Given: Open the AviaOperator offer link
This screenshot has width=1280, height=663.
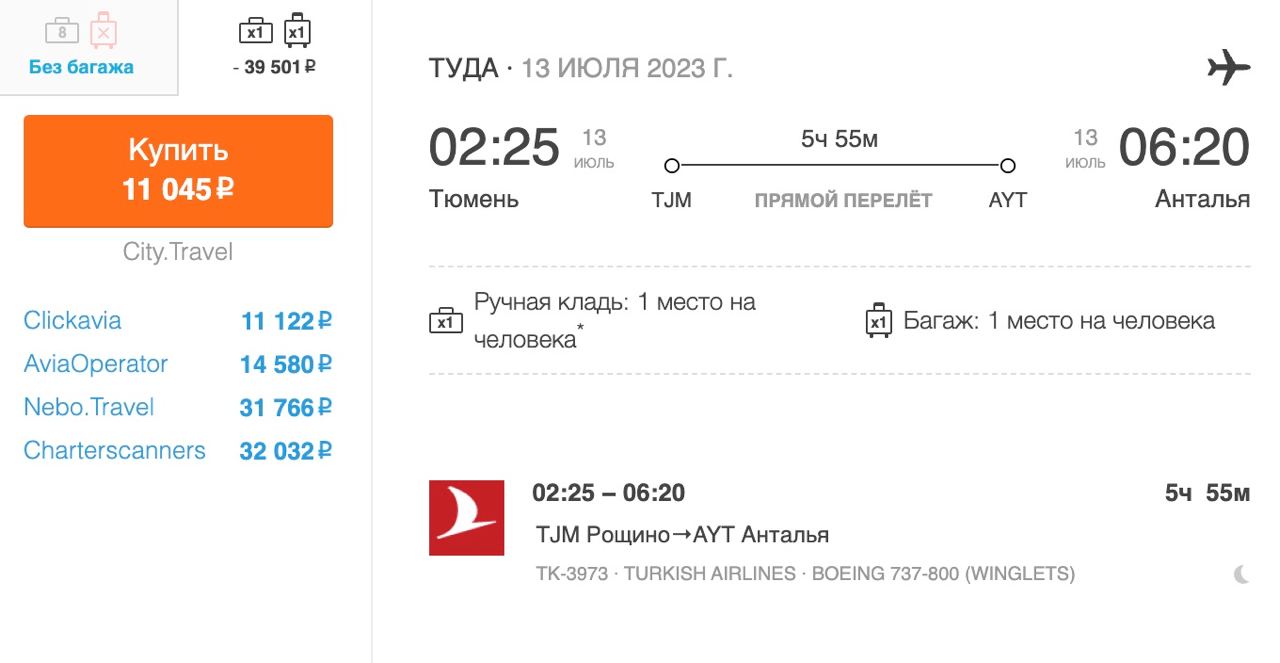Looking at the screenshot, I should coord(95,364).
